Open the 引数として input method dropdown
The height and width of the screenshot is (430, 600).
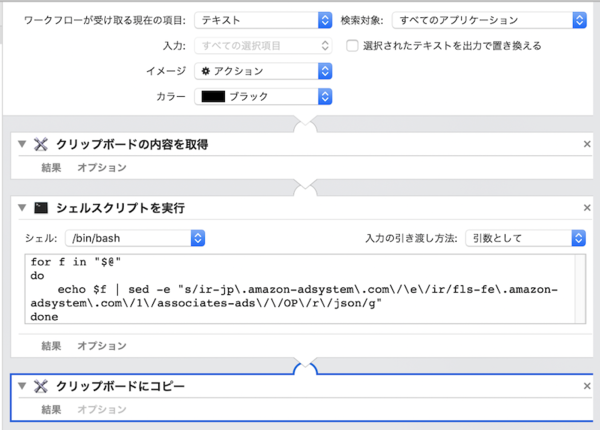[x=525, y=238]
